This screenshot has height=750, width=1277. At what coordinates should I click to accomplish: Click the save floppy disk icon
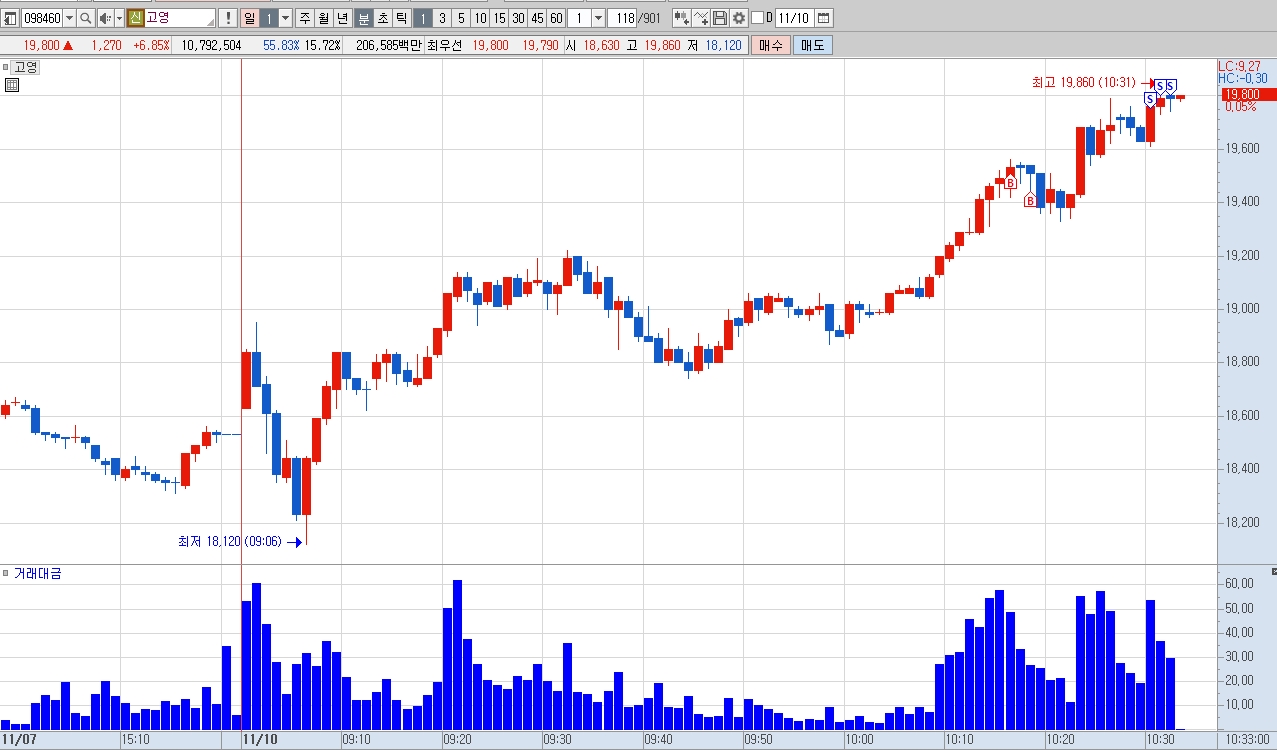click(720, 18)
